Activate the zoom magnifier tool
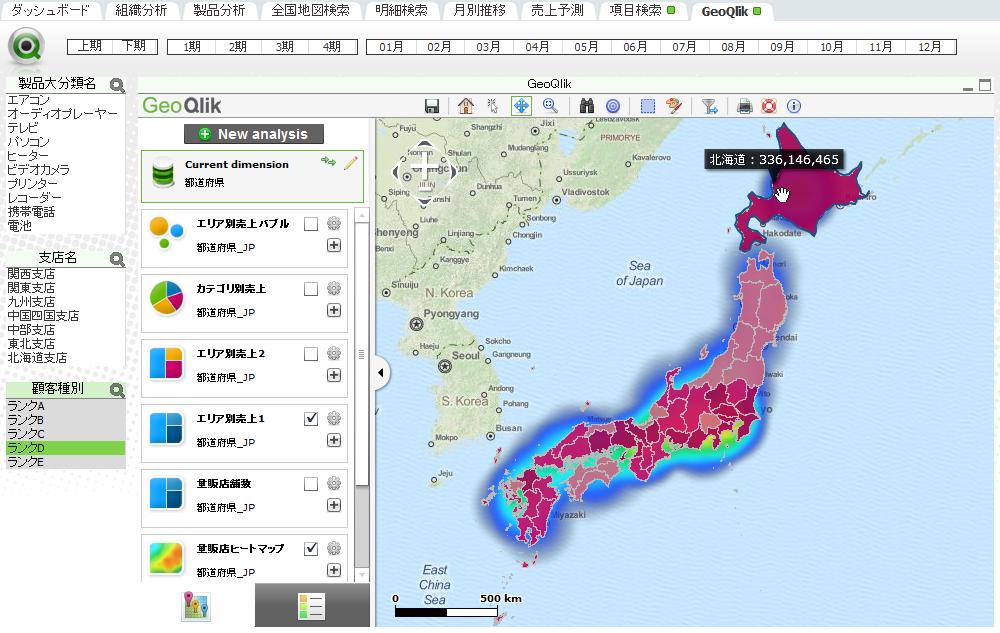 (549, 105)
